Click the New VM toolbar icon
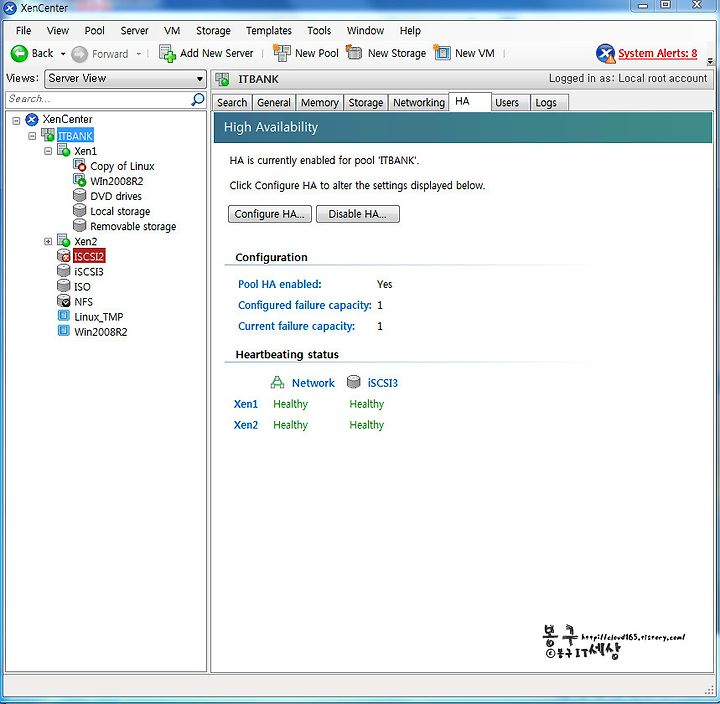 tap(442, 52)
